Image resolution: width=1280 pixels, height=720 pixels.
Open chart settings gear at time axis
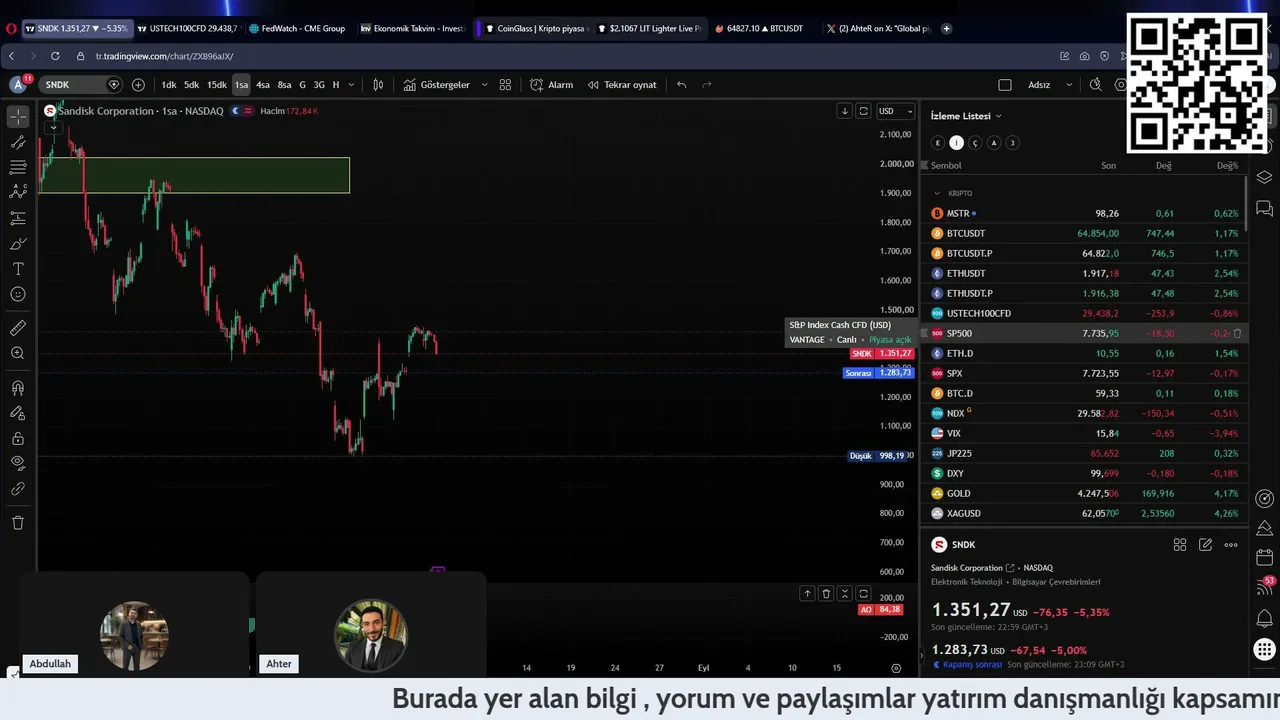click(x=896, y=668)
